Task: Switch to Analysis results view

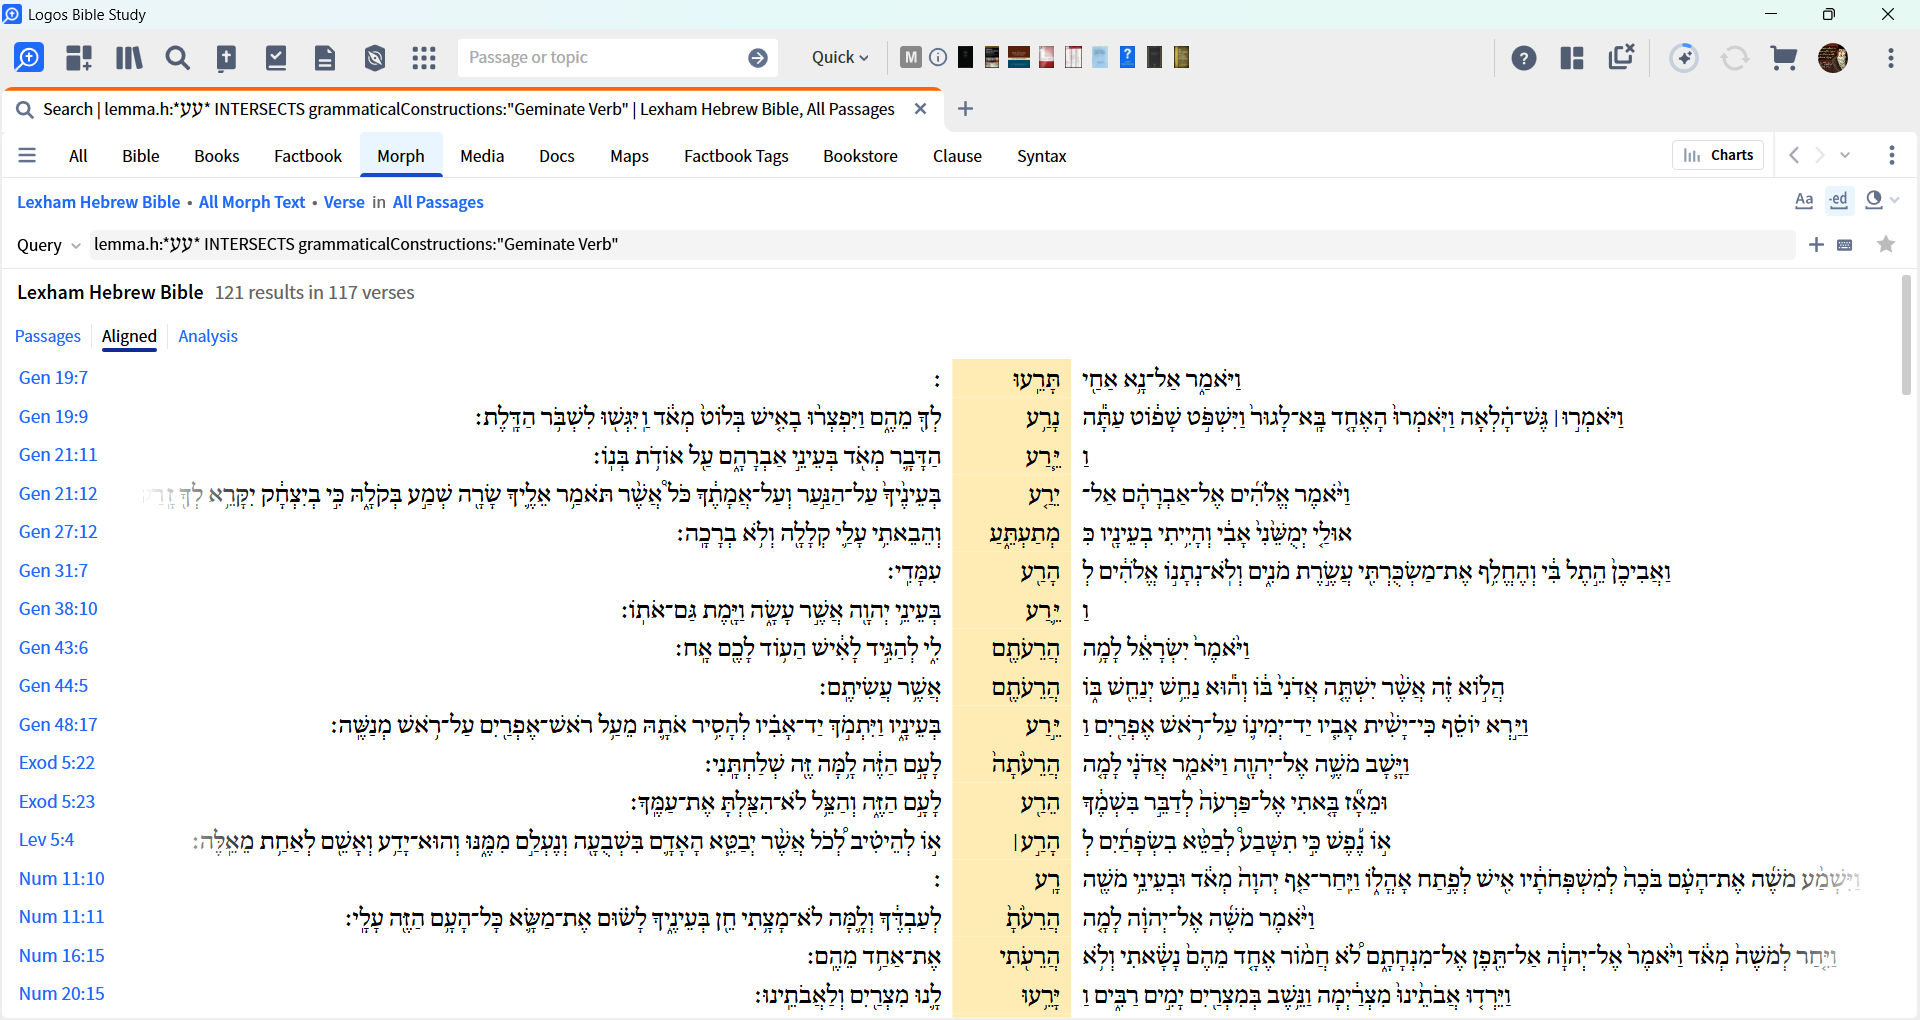Action: click(208, 336)
